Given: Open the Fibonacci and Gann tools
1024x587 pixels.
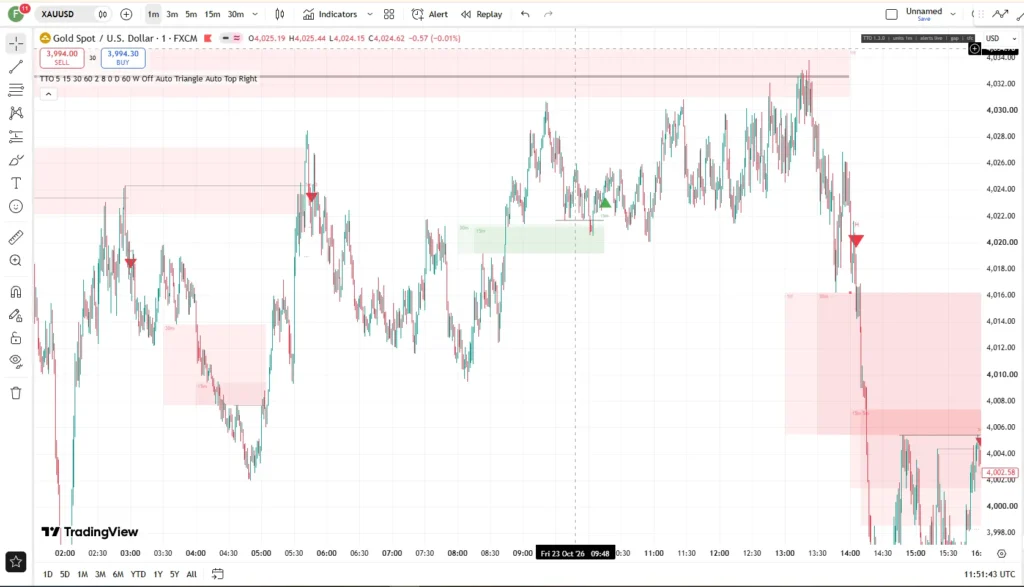Looking at the screenshot, I should point(16,89).
